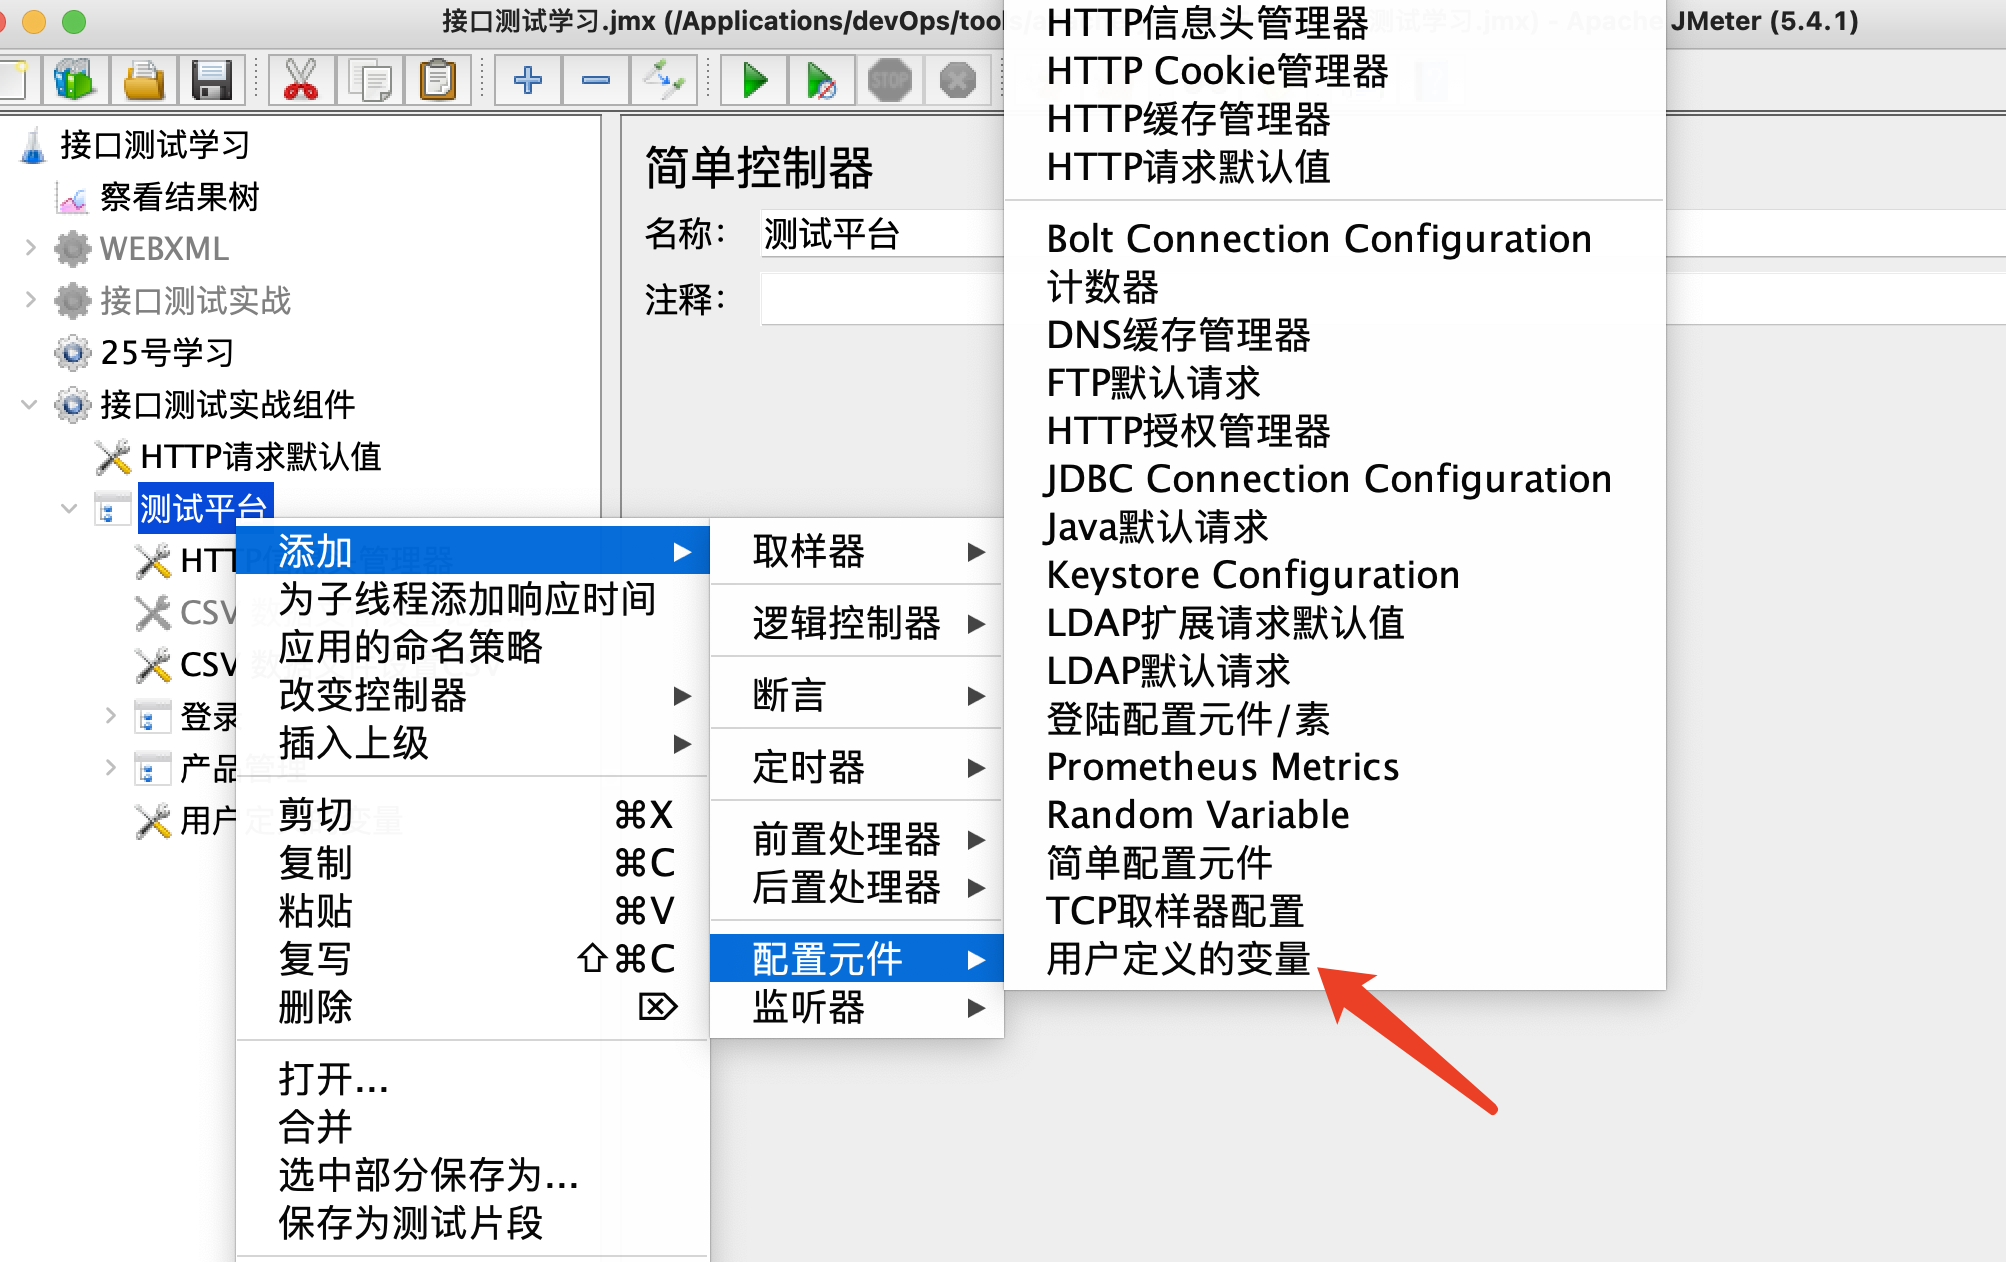The image size is (2006, 1262).
Task: Select 察看结果树 in tree
Action: [x=178, y=197]
